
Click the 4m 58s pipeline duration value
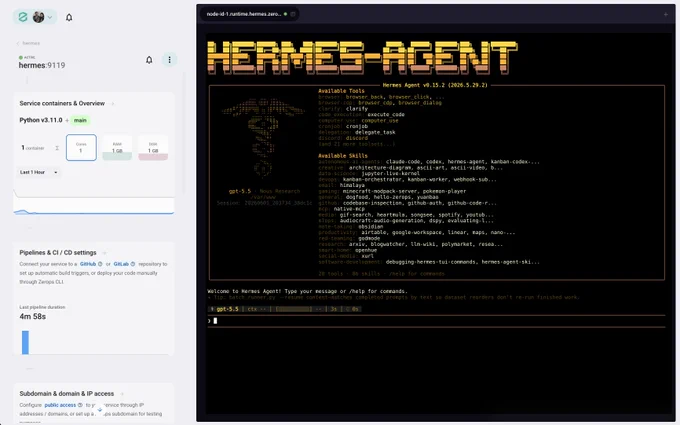tap(33, 317)
